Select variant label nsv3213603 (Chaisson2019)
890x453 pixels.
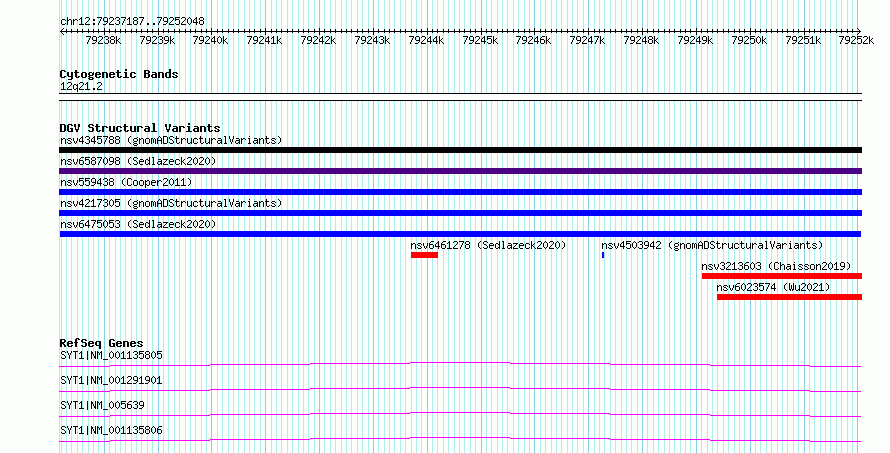776,266
